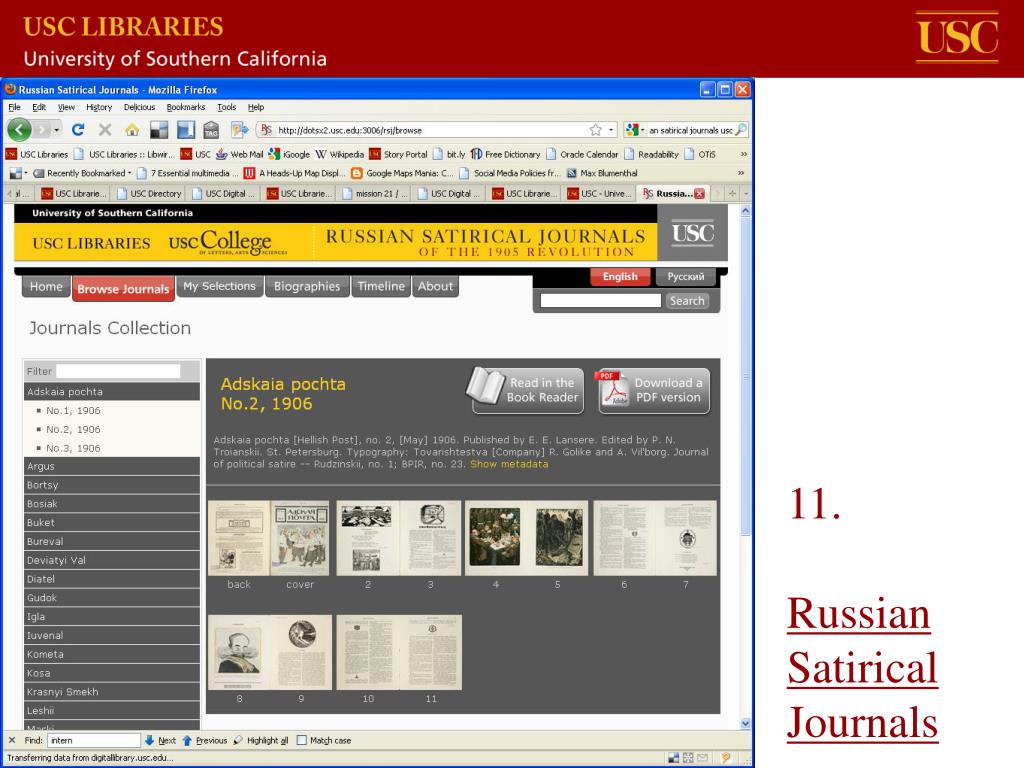The width and height of the screenshot is (1024, 768).
Task: Click the TAG toolbar icon
Action: pos(211,130)
